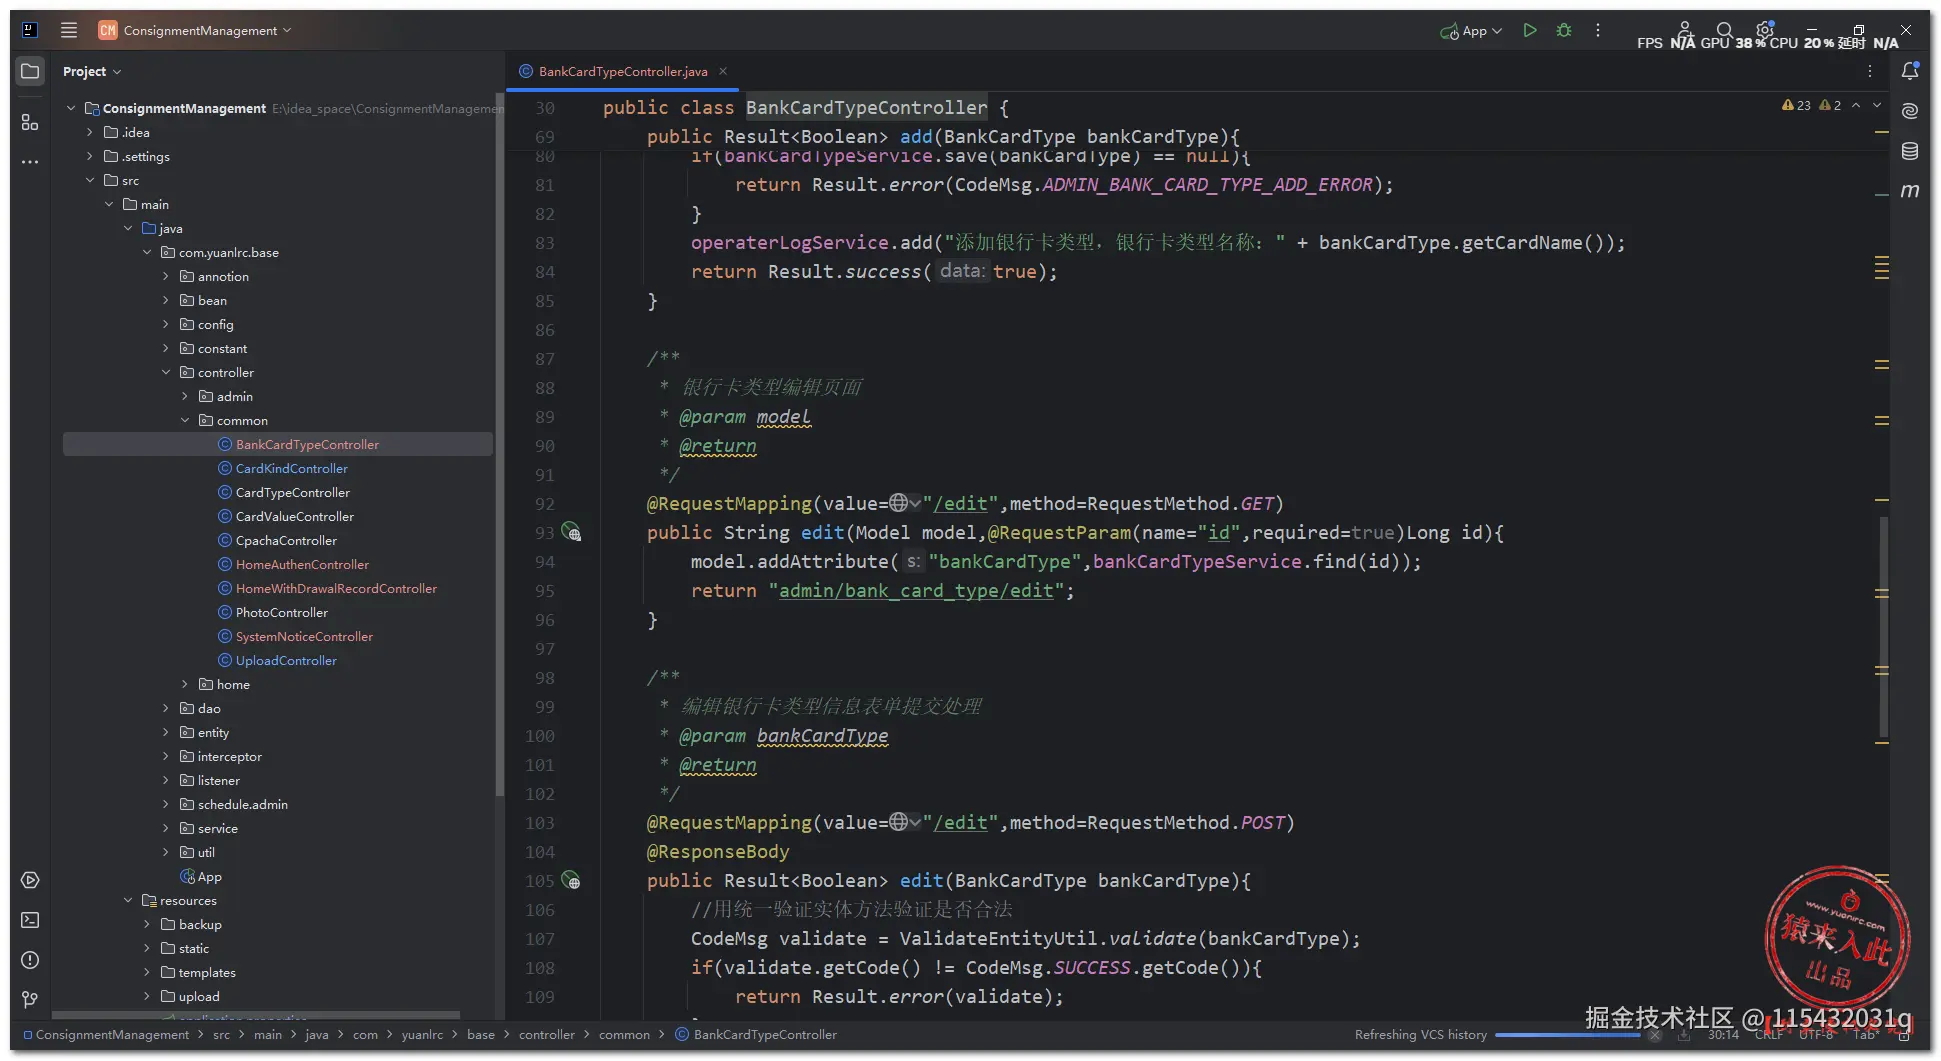Screen dimensions: 1941x1061
Task: Open the Services tool window
Action: 30,880
